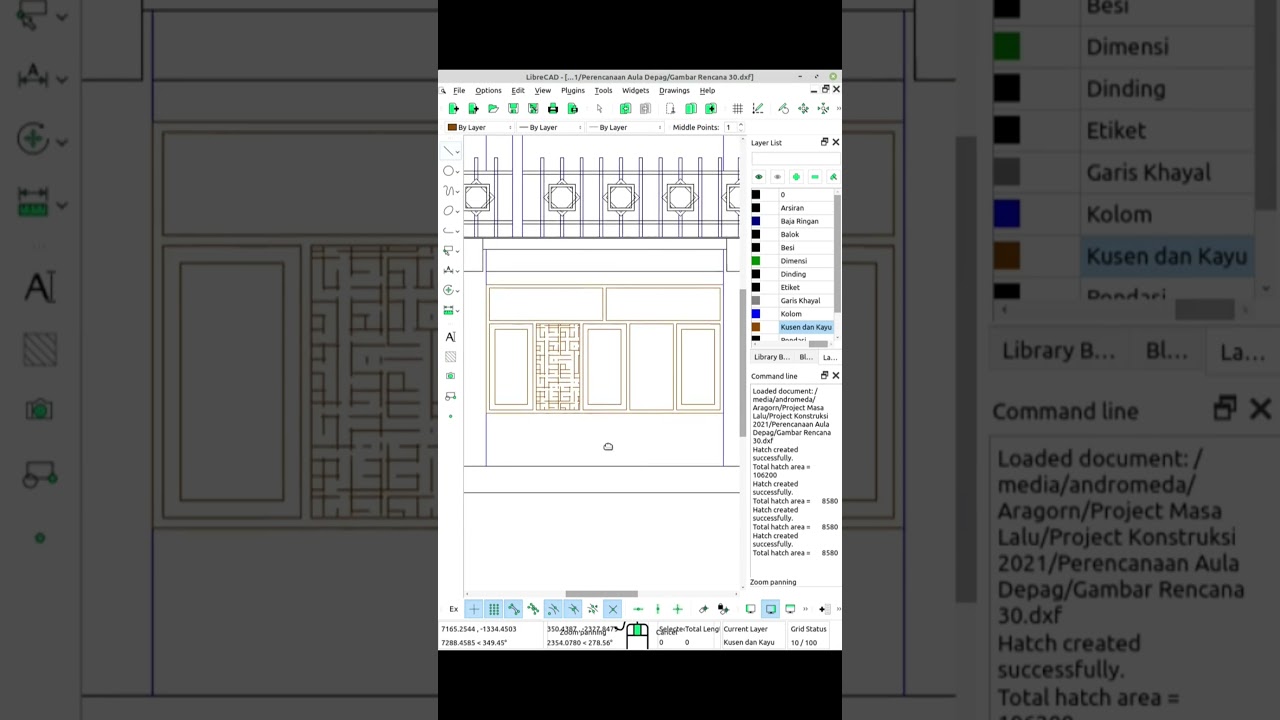This screenshot has width=1280, height=720.
Task: Click the Ex exclusive snap mode button
Action: click(453, 609)
